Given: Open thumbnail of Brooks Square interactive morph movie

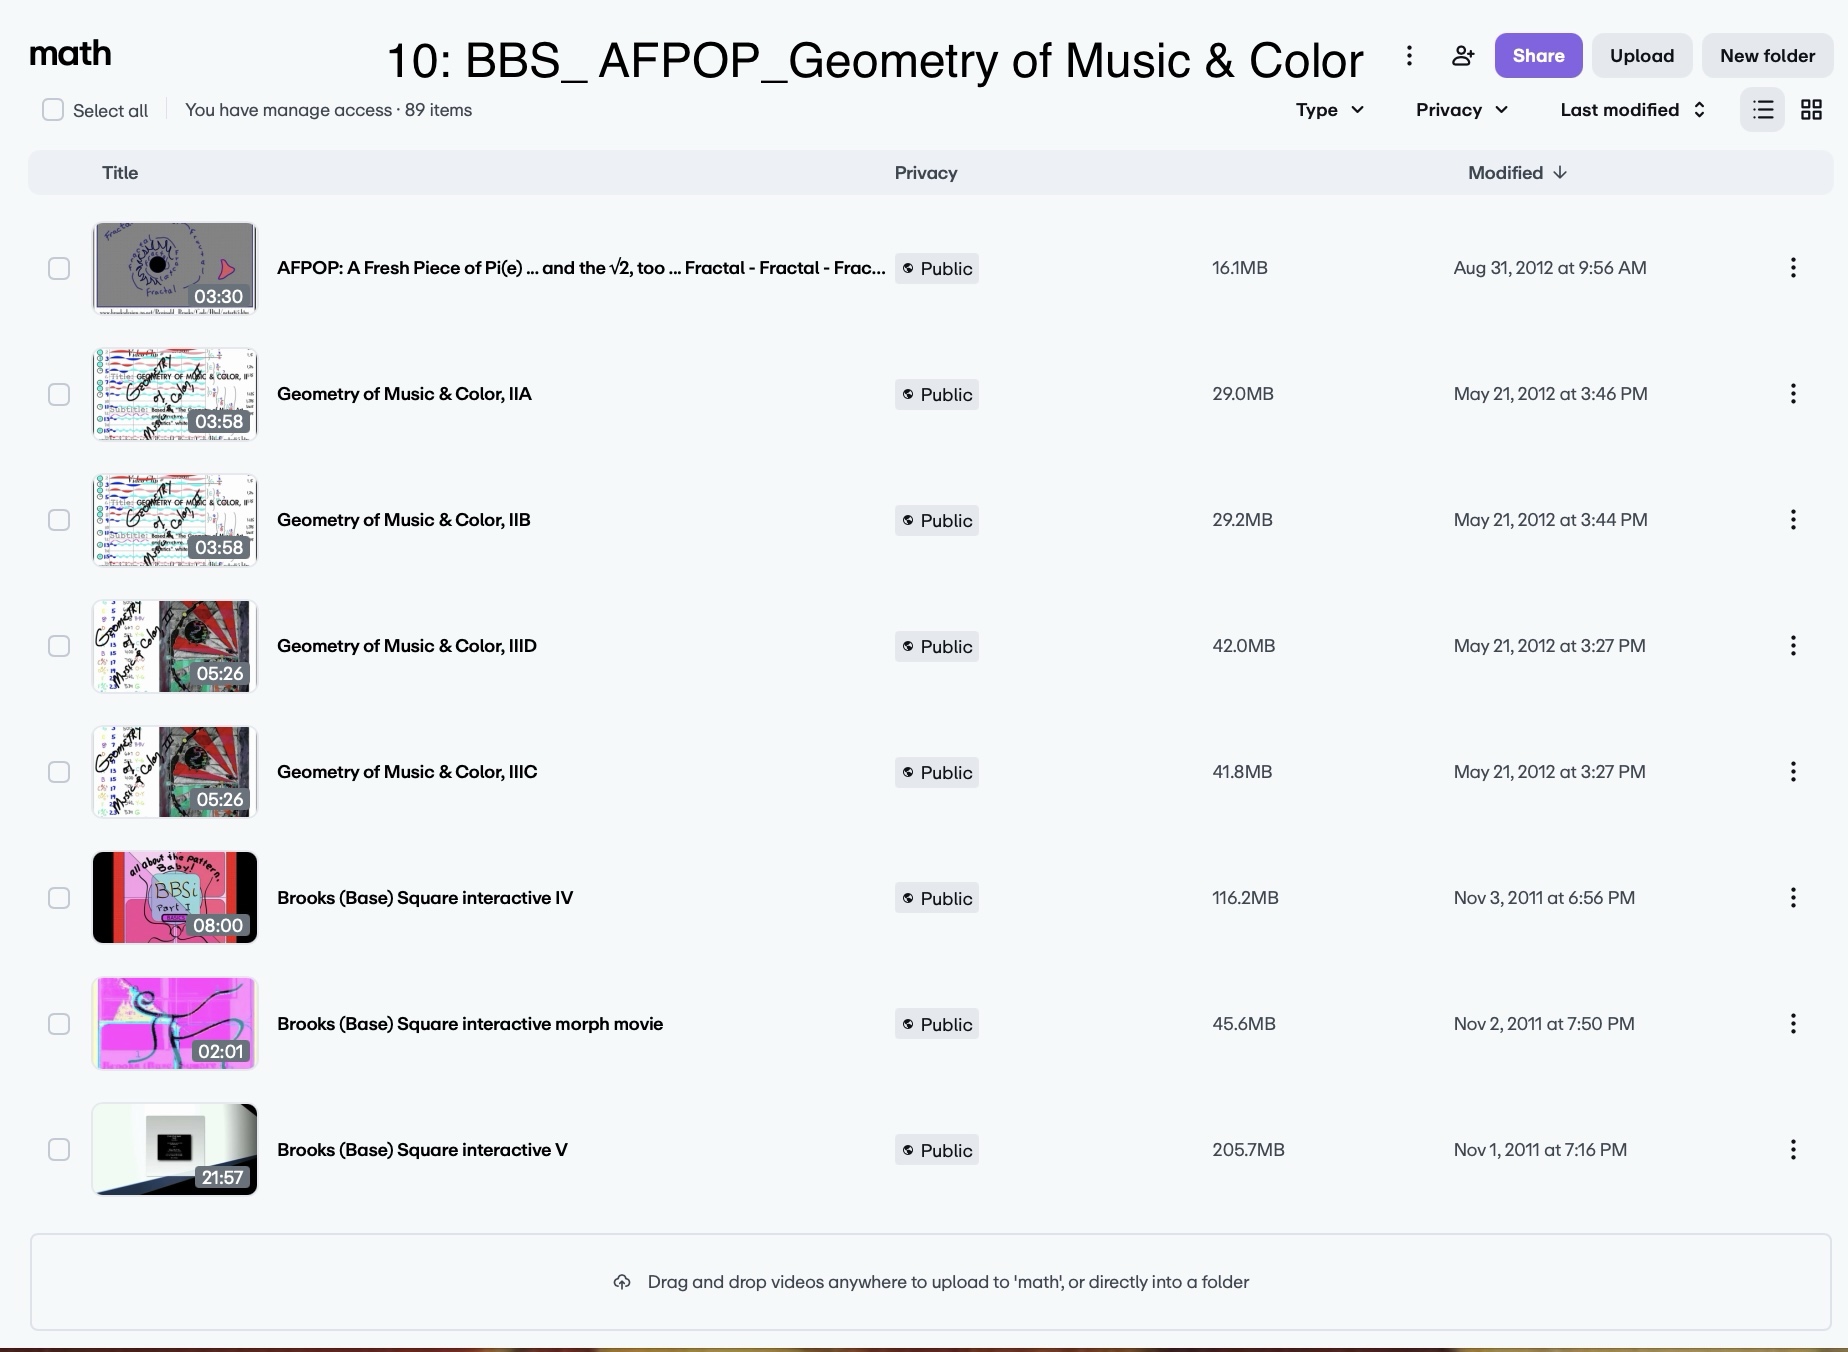Looking at the screenshot, I should [x=175, y=1024].
